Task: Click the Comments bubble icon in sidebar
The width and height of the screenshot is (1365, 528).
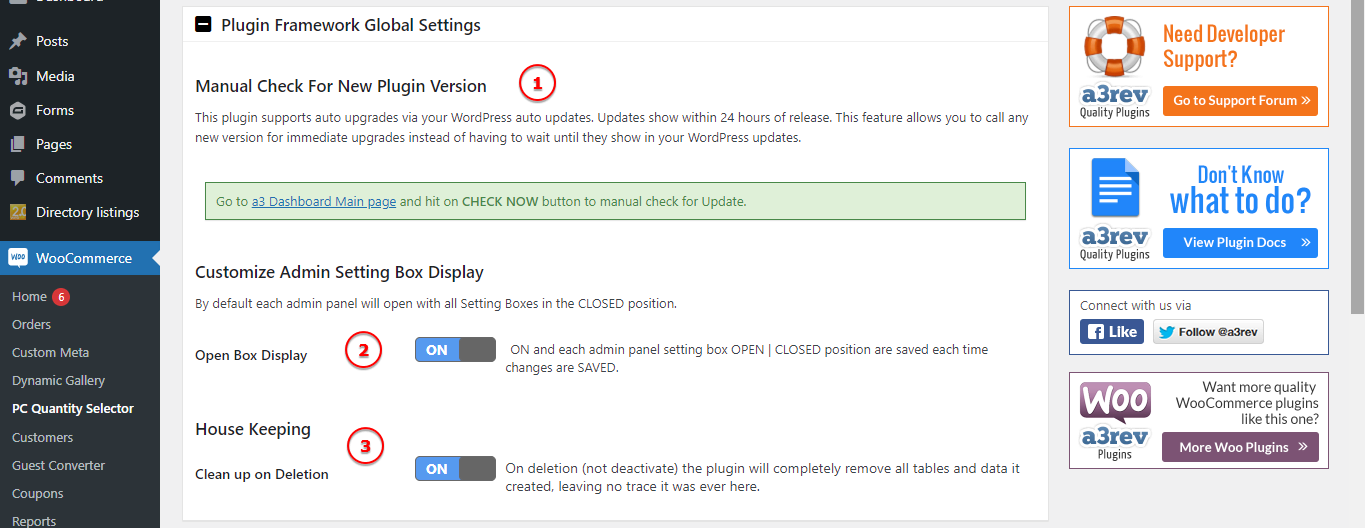Action: [17, 178]
